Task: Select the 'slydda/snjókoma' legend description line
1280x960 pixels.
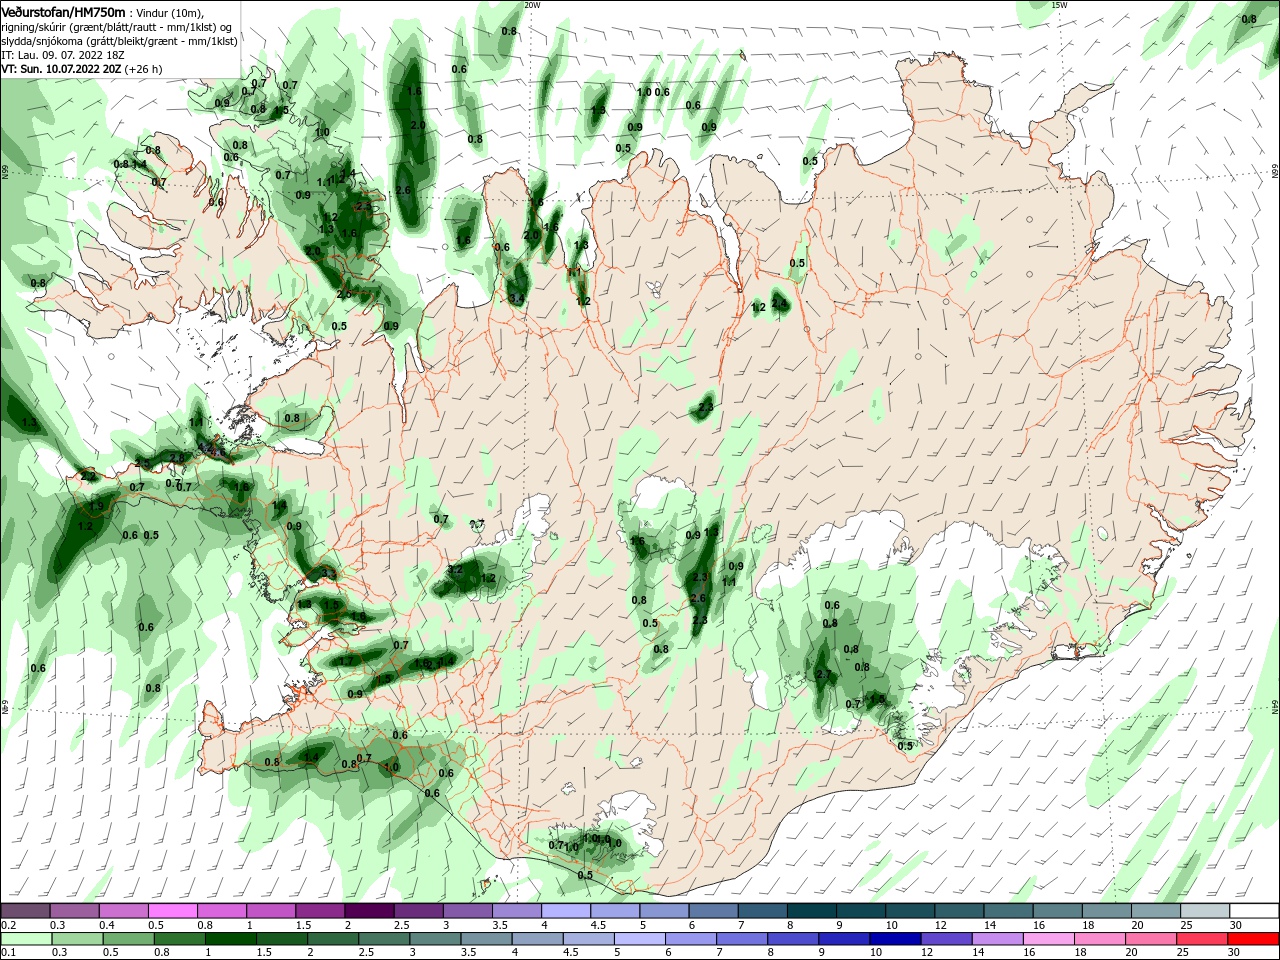Action: 119,41
